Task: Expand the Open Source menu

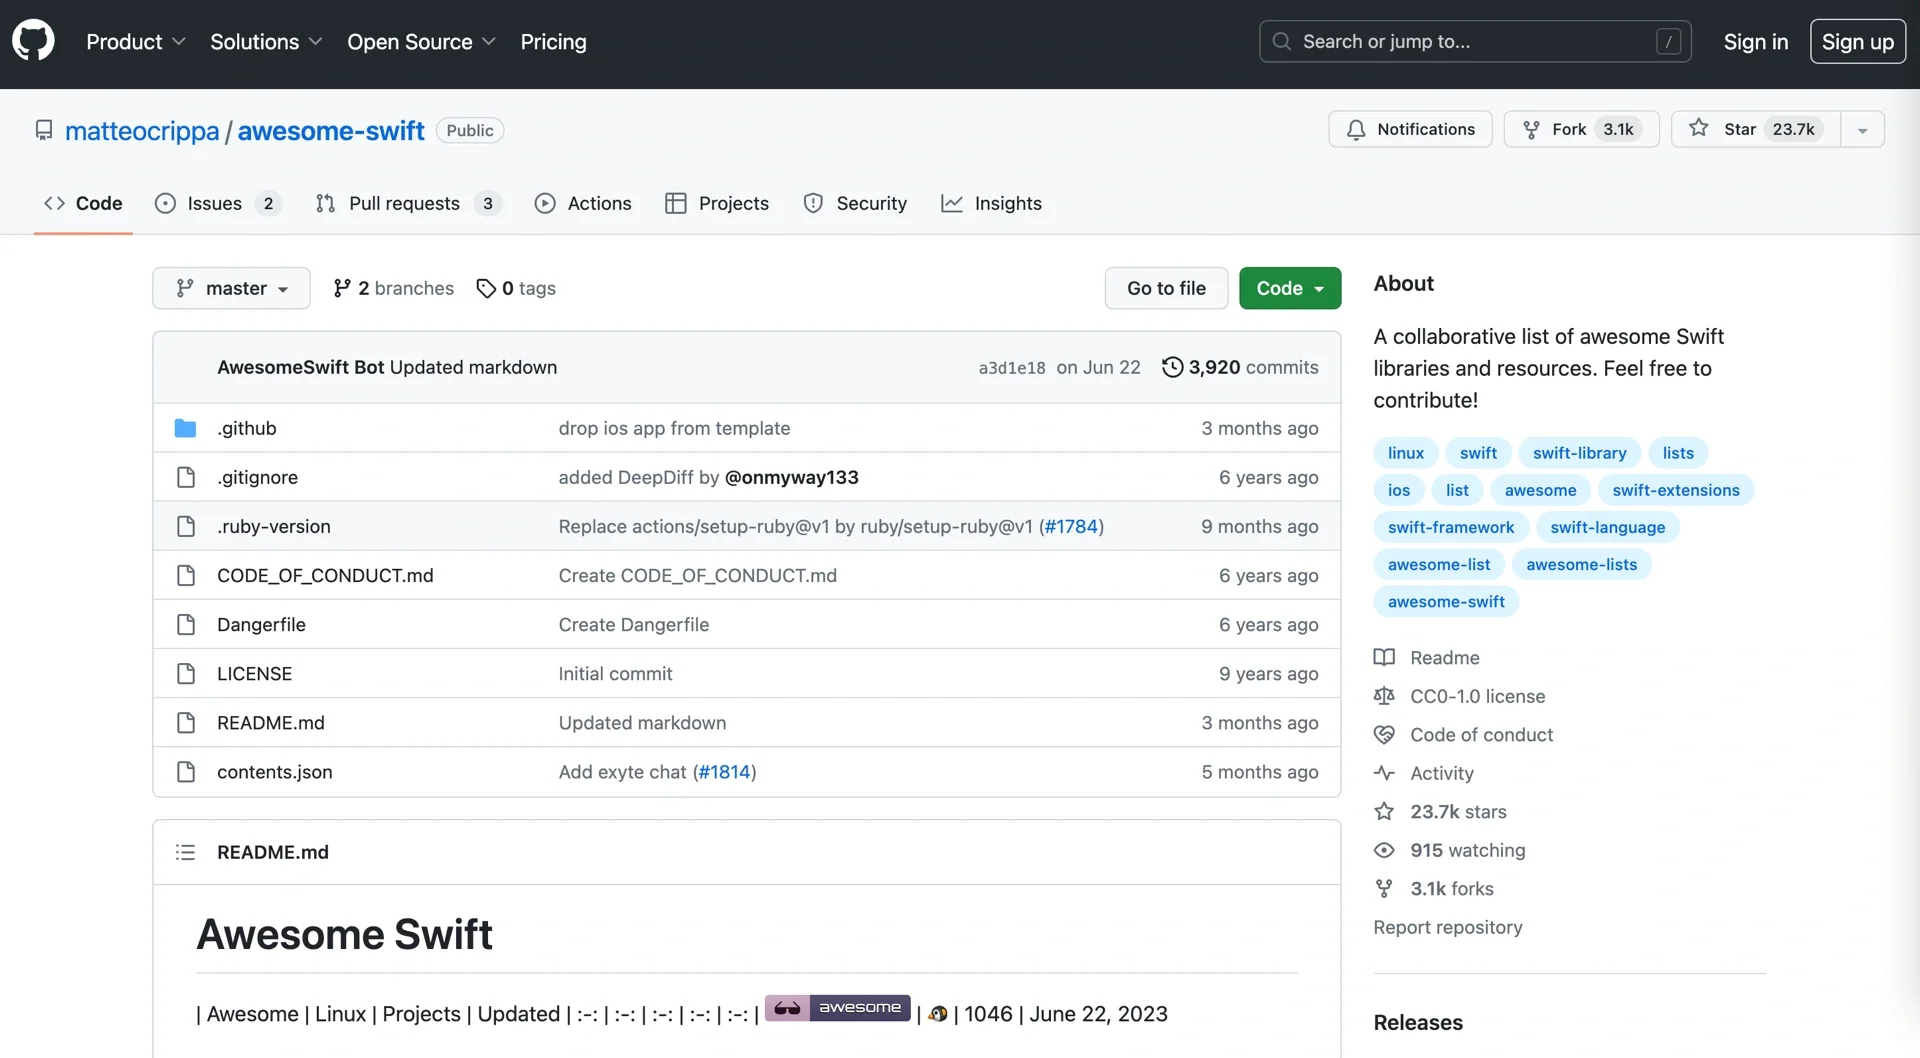Action: pyautogui.click(x=421, y=41)
